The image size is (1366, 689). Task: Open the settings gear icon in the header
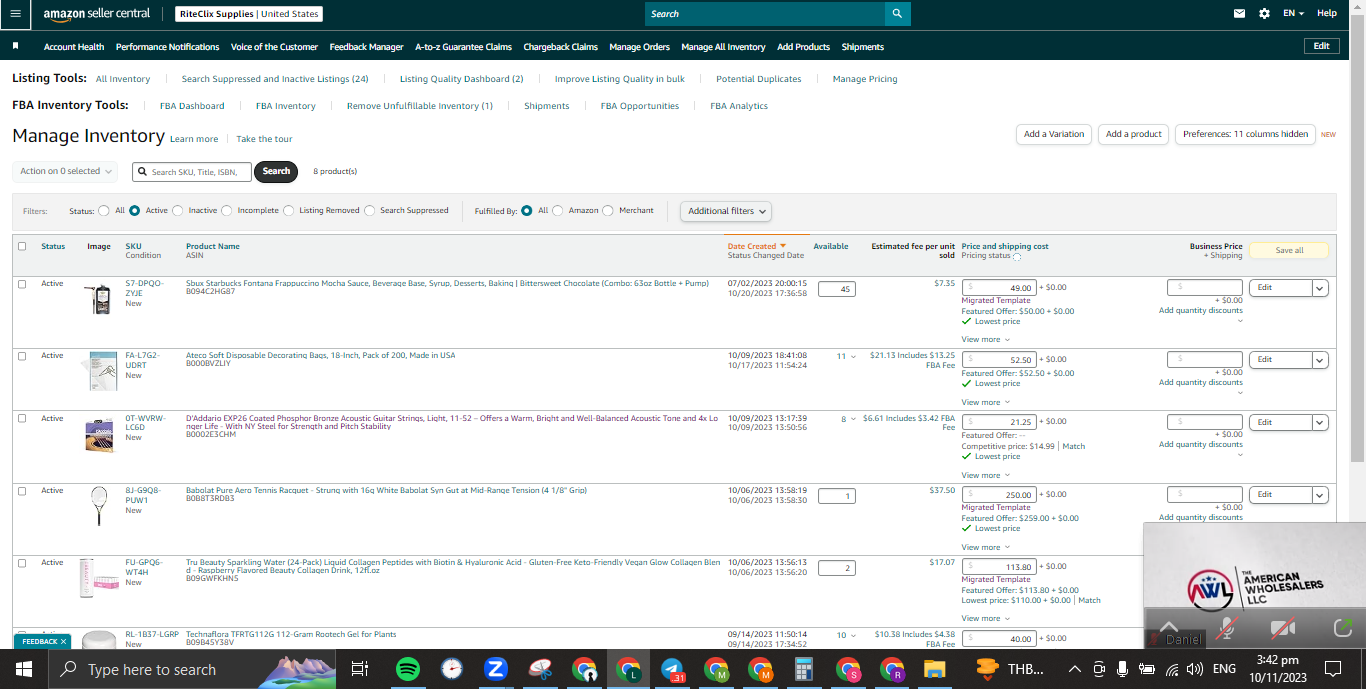1264,14
